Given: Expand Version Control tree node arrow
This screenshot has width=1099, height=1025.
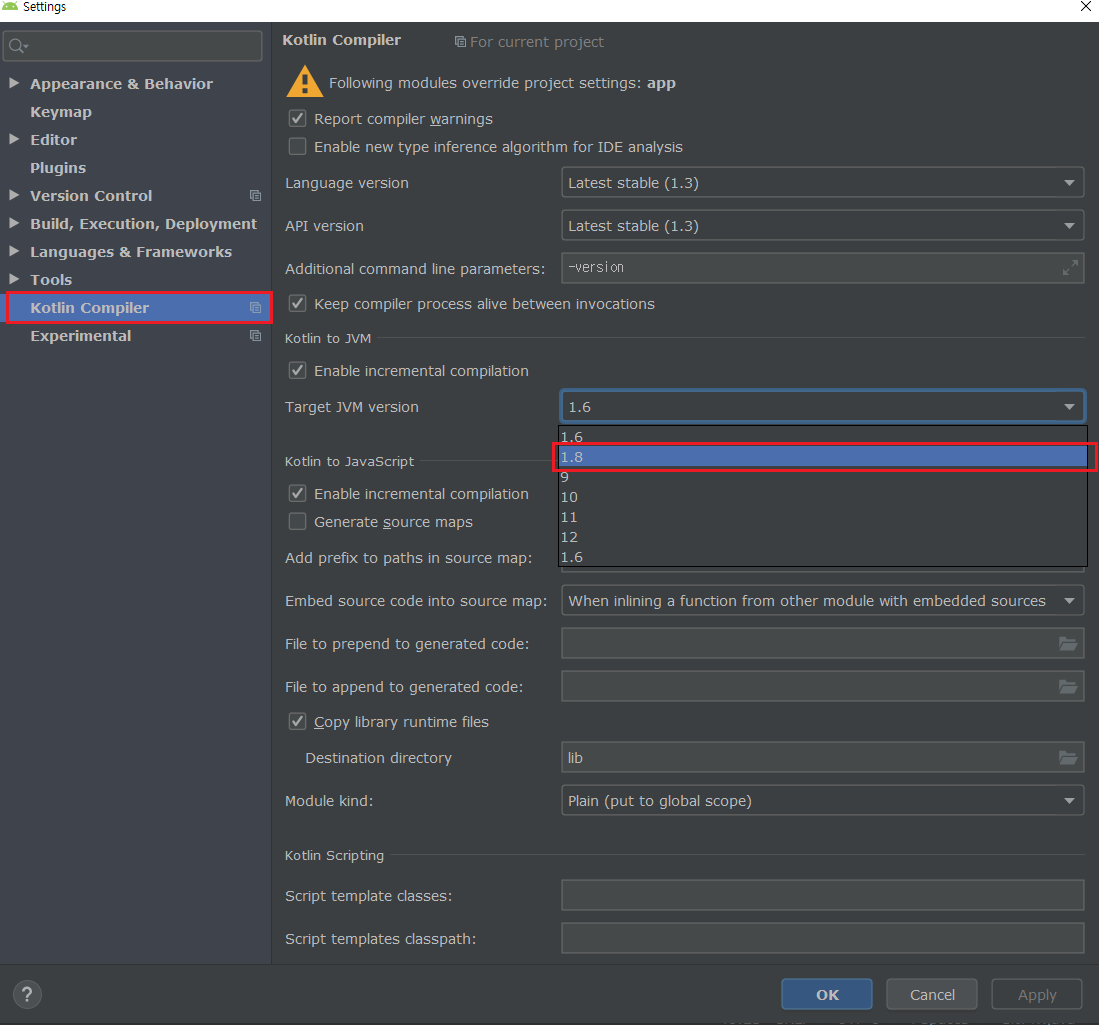Looking at the screenshot, I should tap(13, 195).
